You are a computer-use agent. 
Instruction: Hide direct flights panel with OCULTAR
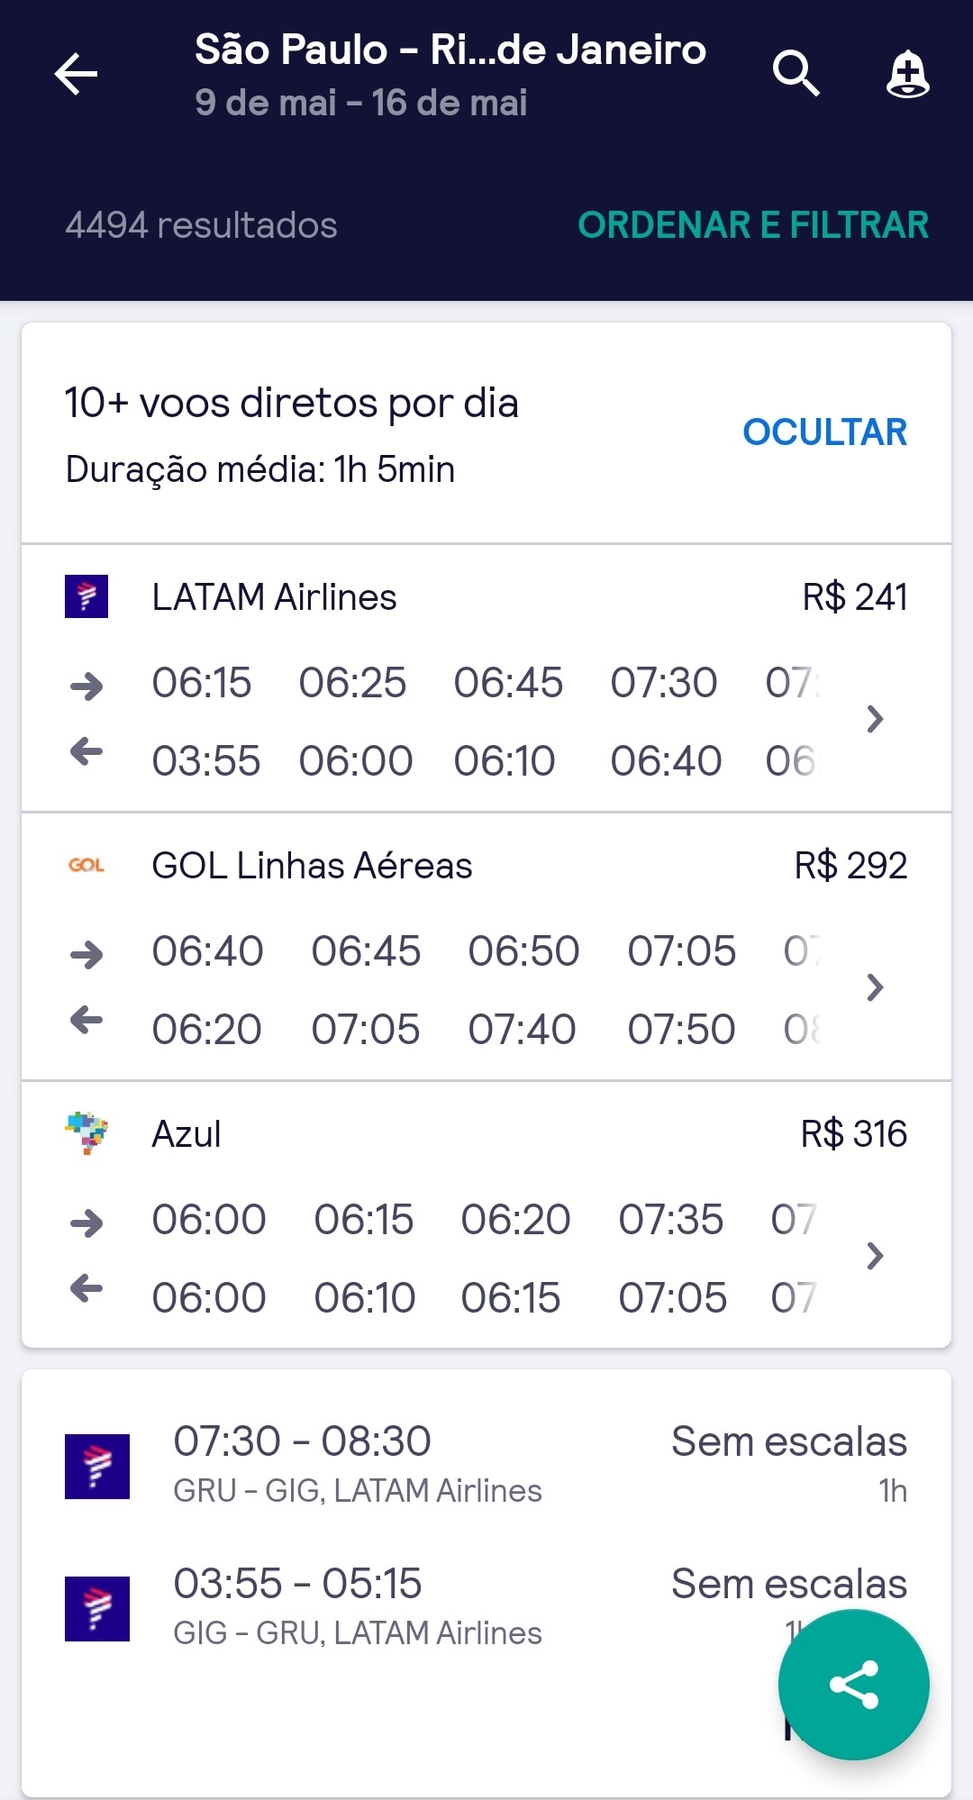825,432
